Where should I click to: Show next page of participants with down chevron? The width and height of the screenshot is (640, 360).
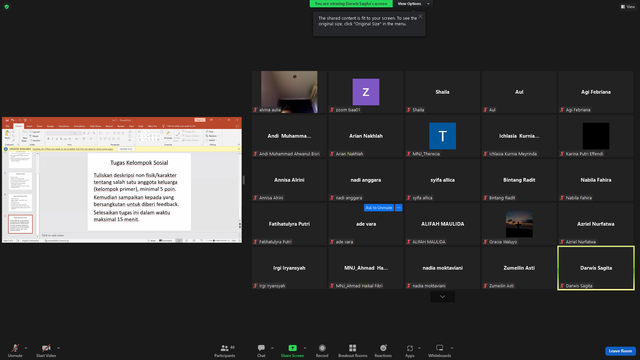[x=442, y=297]
